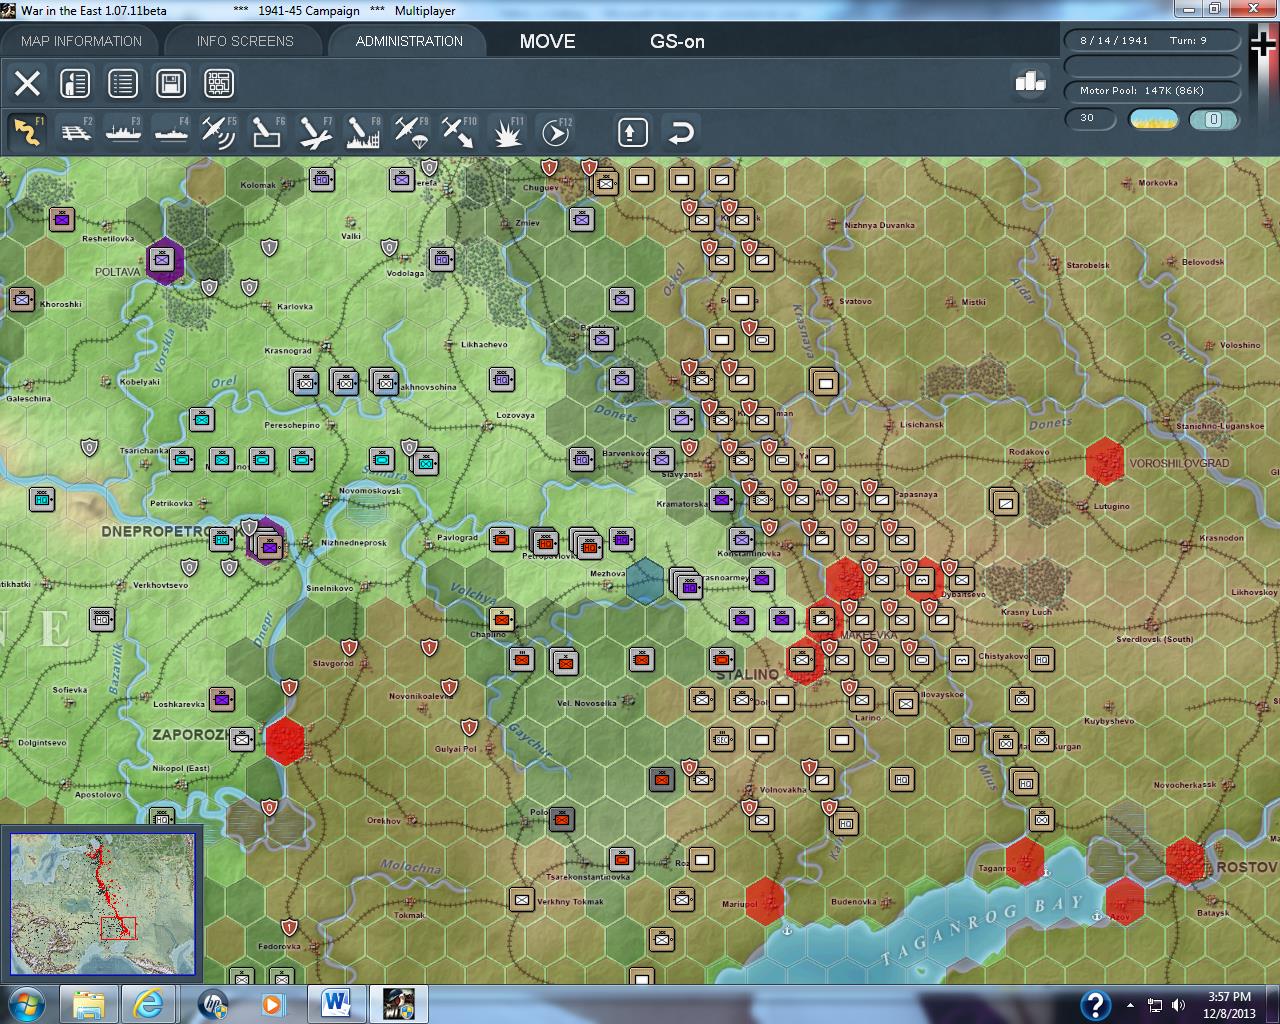Click the date and Turn 9 display
The width and height of the screenshot is (1280, 1024).
coord(1152,41)
